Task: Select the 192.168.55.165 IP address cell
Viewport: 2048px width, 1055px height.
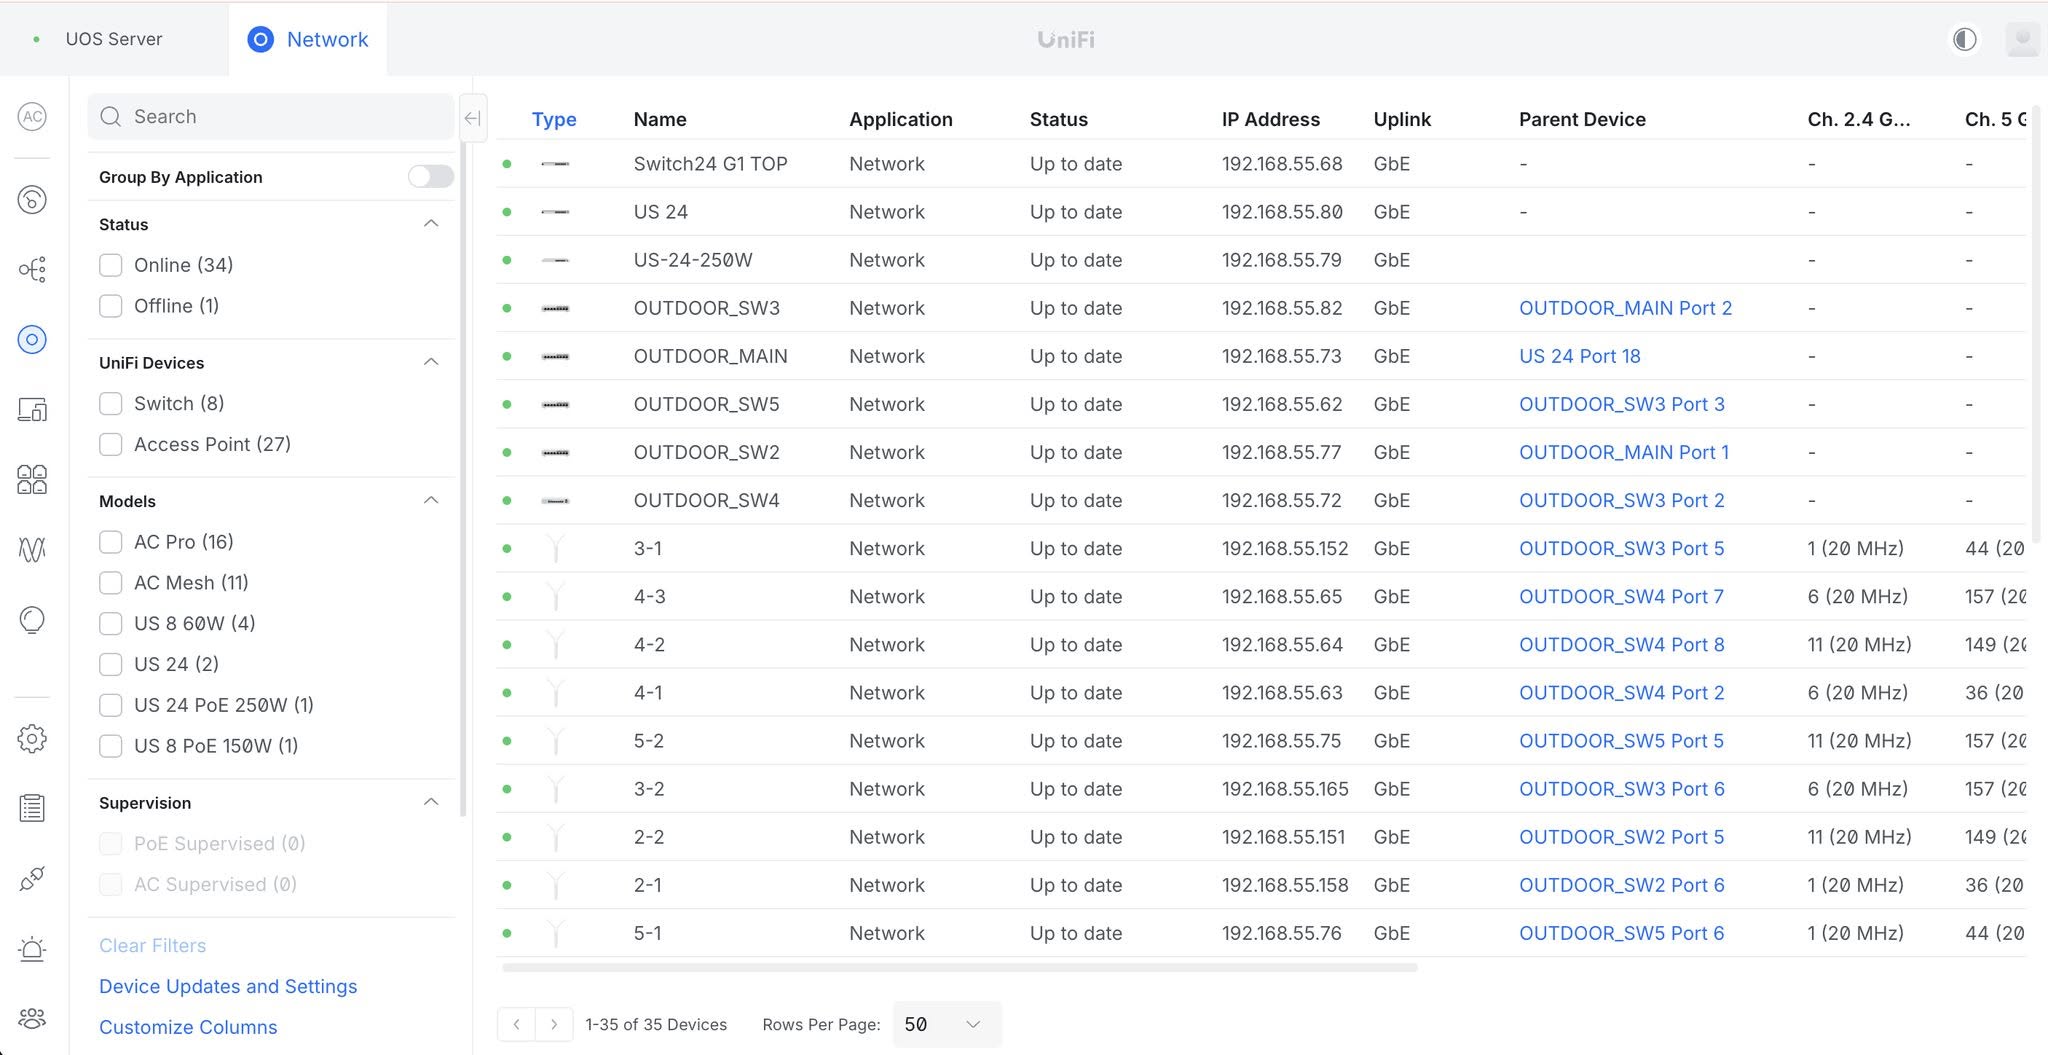Action: pos(1285,789)
